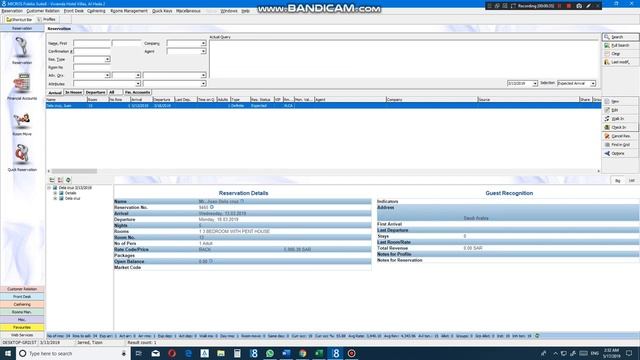
Task: Open the Reservation sidebar icon
Action: (22, 50)
